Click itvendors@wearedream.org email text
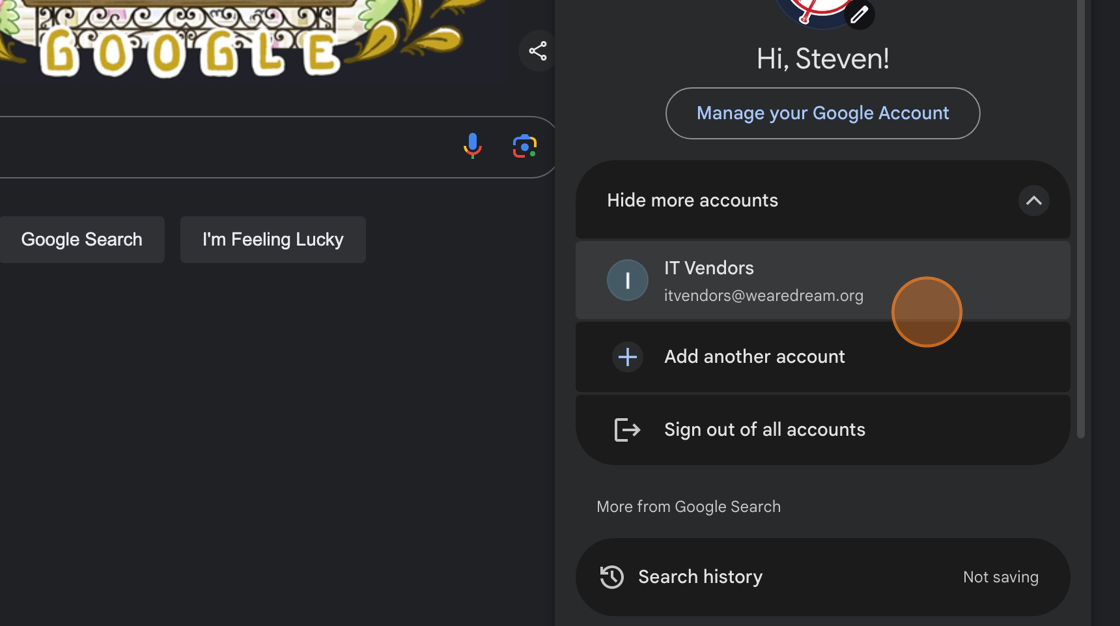This screenshot has height=626, width=1120. click(764, 295)
